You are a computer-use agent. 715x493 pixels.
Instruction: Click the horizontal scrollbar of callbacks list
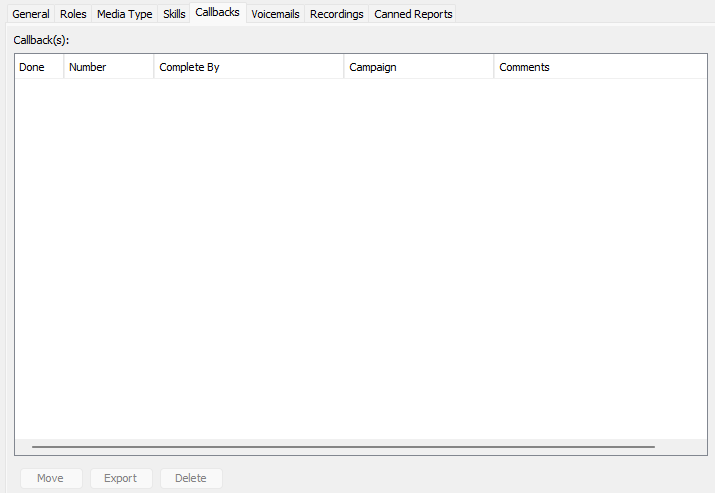coord(343,447)
